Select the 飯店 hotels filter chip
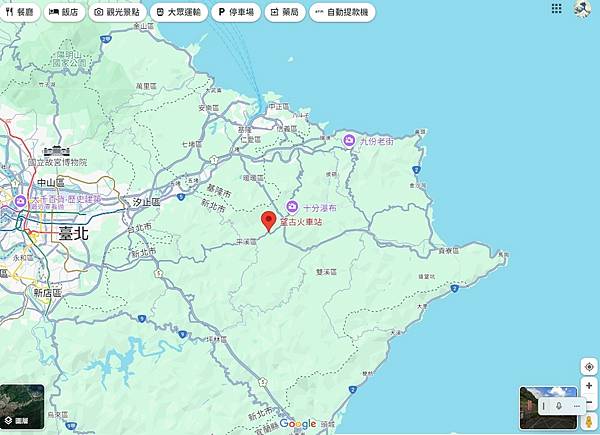 [x=64, y=12]
